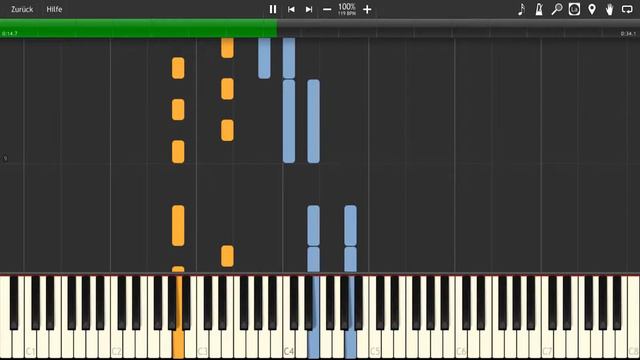This screenshot has height=360, width=640.
Task: Open the sheet music note icon
Action: point(521,9)
